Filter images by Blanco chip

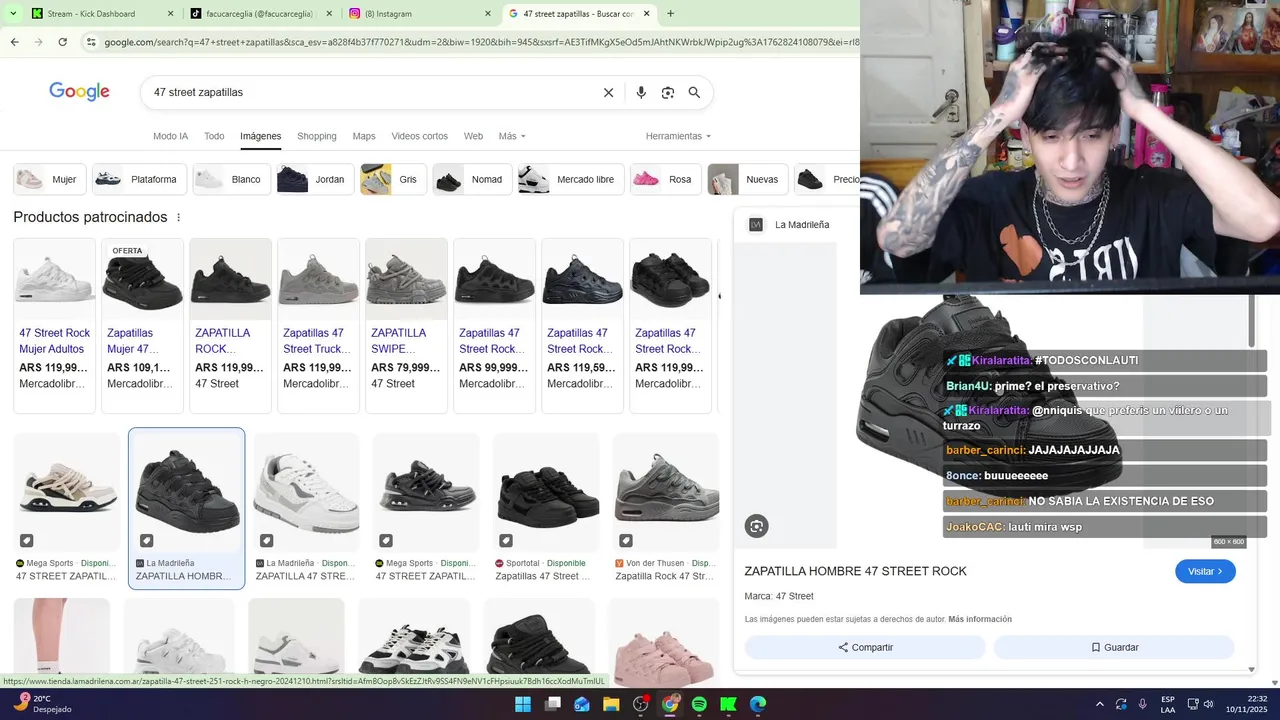[x=230, y=180]
